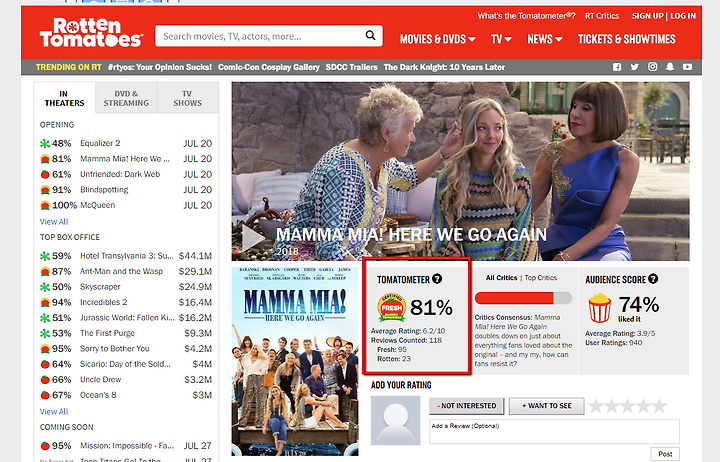Click the user avatar placeholder image
Image resolution: width=720 pixels, height=462 pixels.
(395, 421)
